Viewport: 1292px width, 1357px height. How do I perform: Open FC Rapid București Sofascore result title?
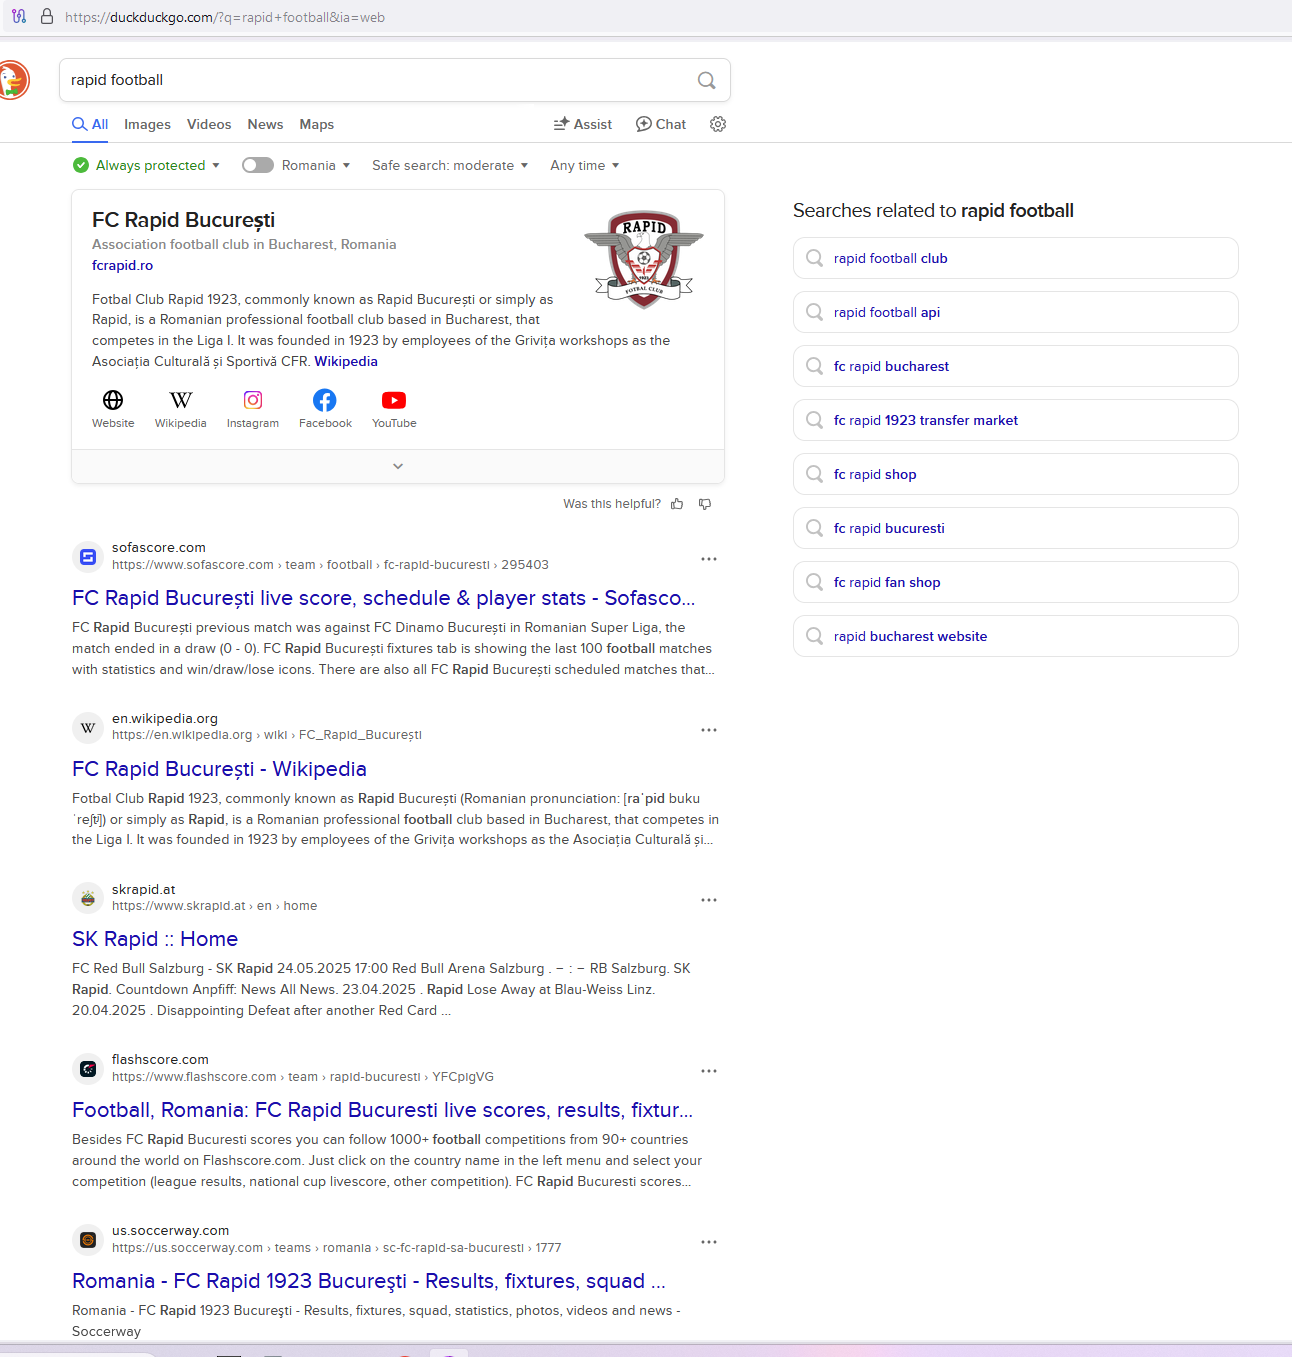click(x=384, y=598)
